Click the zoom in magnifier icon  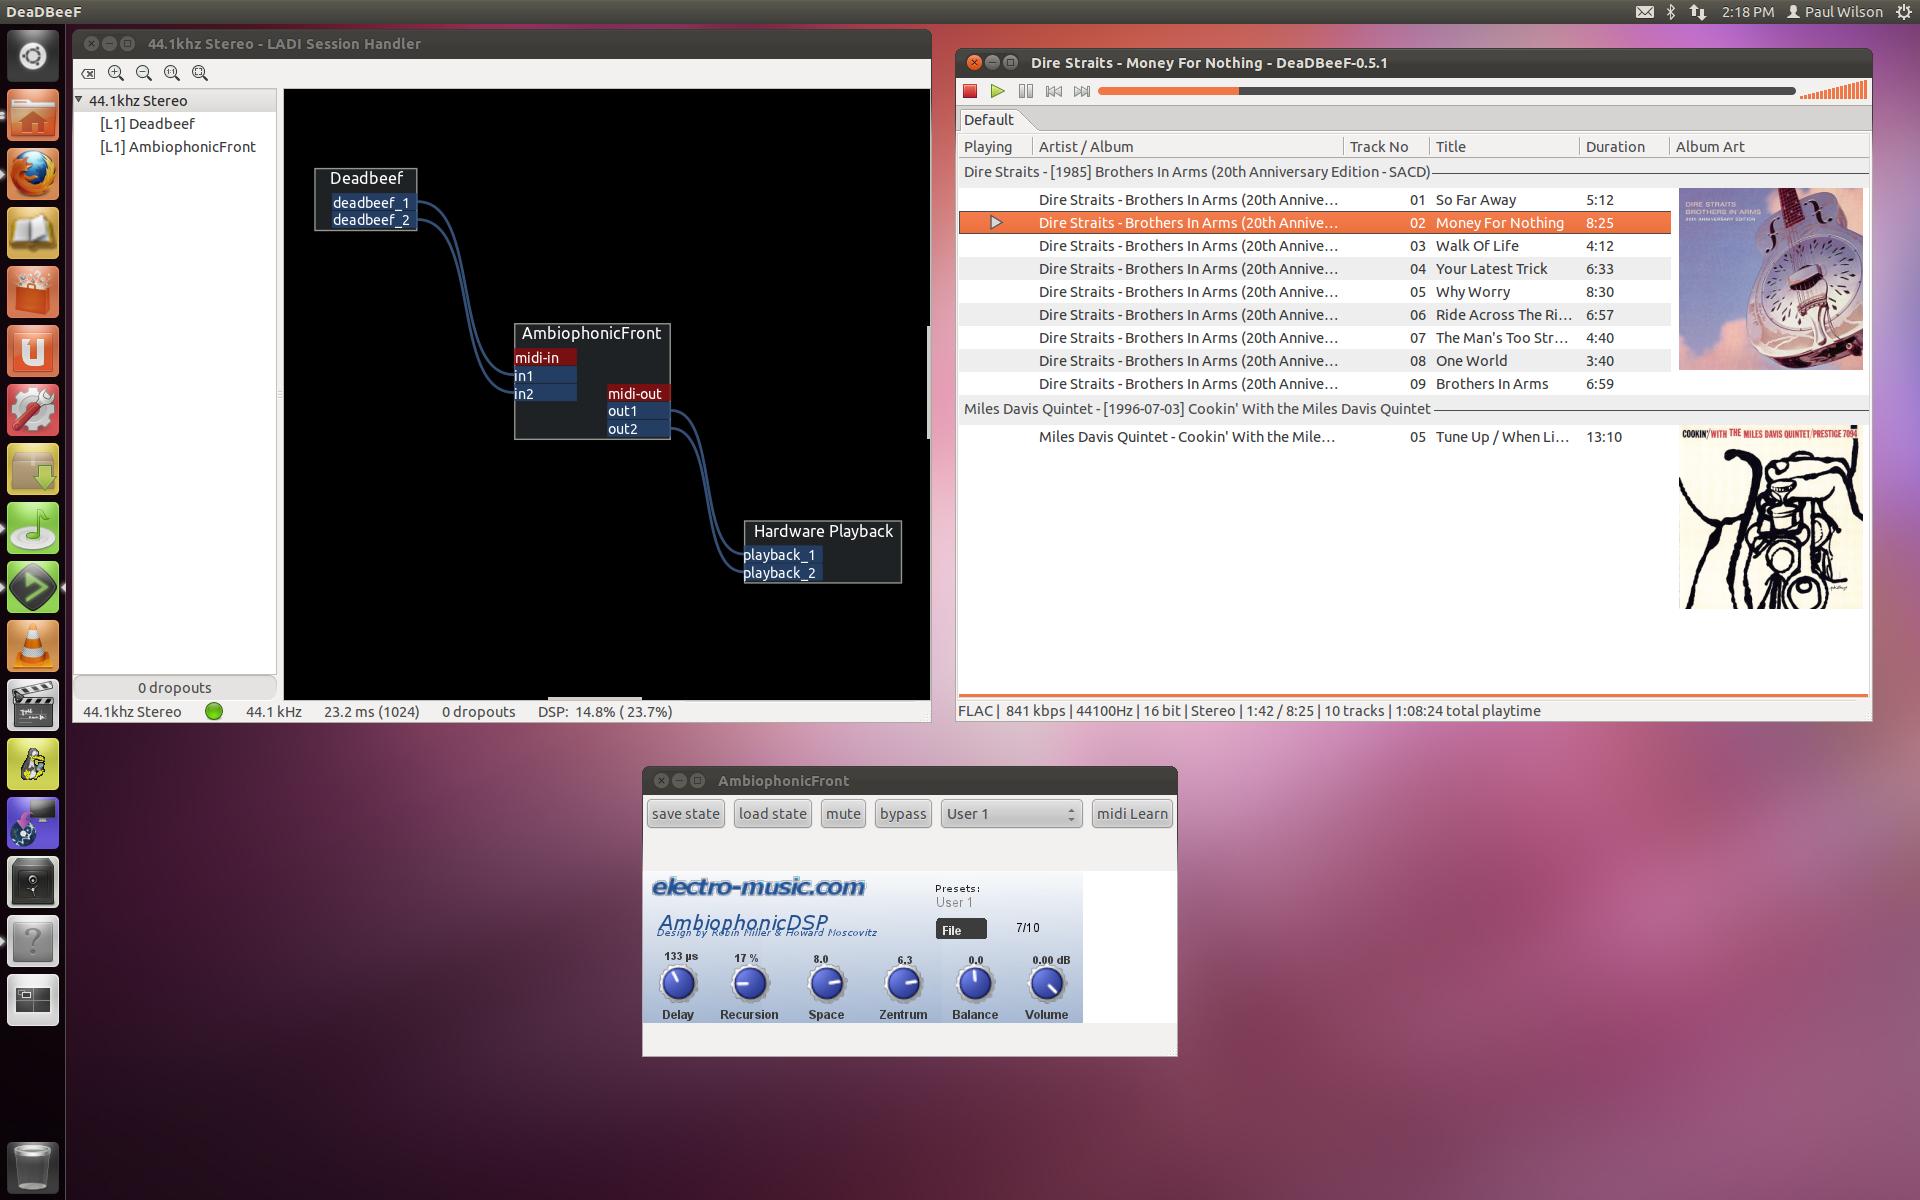[116, 73]
